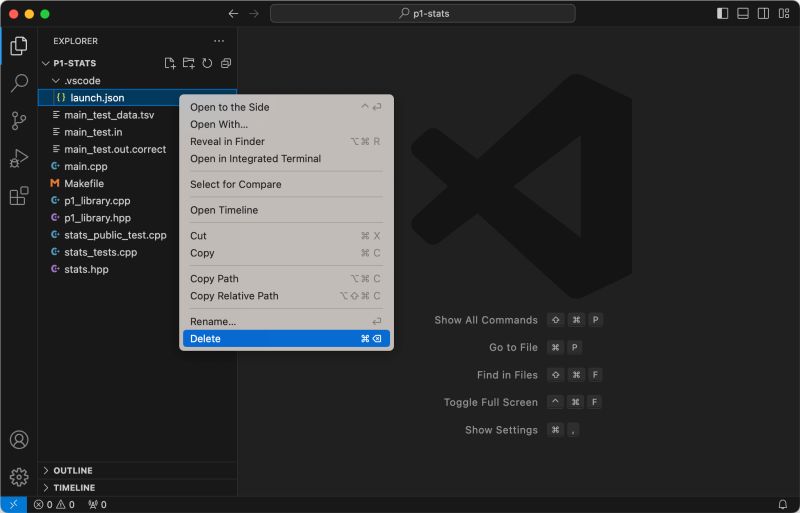Click the ports forwarded status item
Screen dimensions: 800x513
(97, 504)
